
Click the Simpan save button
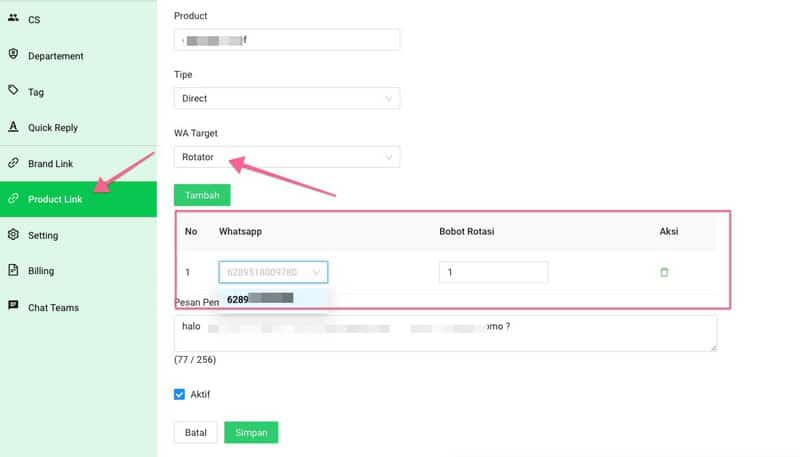click(x=251, y=432)
